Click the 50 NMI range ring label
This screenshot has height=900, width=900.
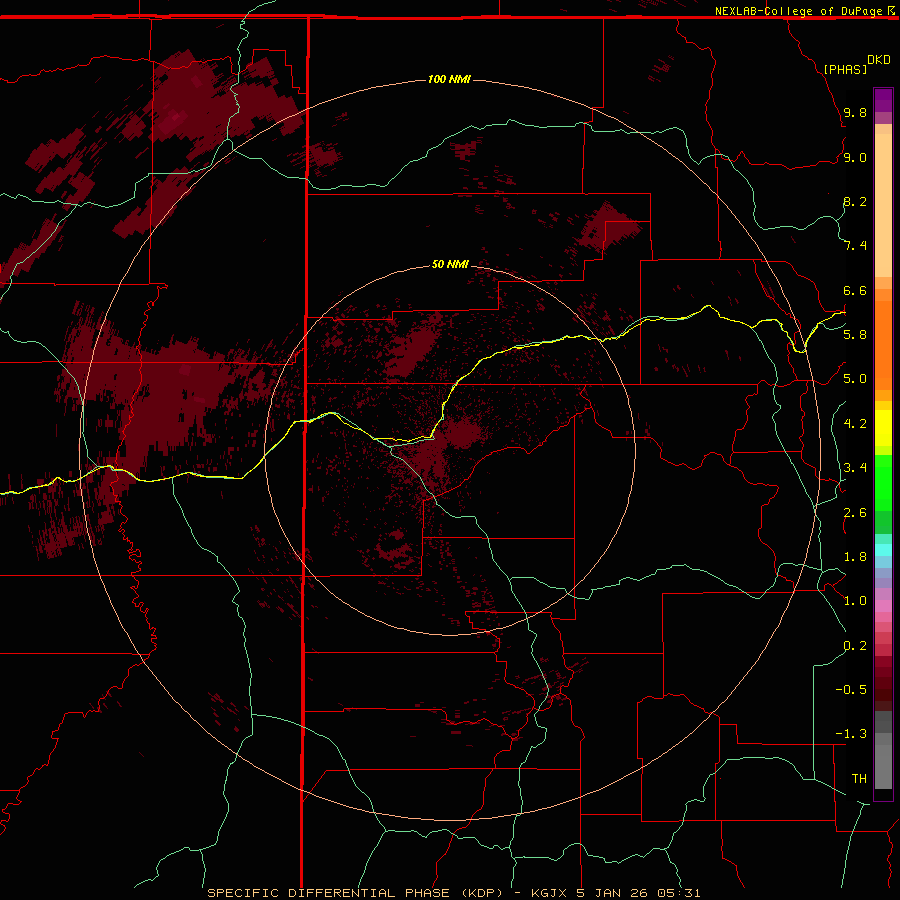point(450,264)
